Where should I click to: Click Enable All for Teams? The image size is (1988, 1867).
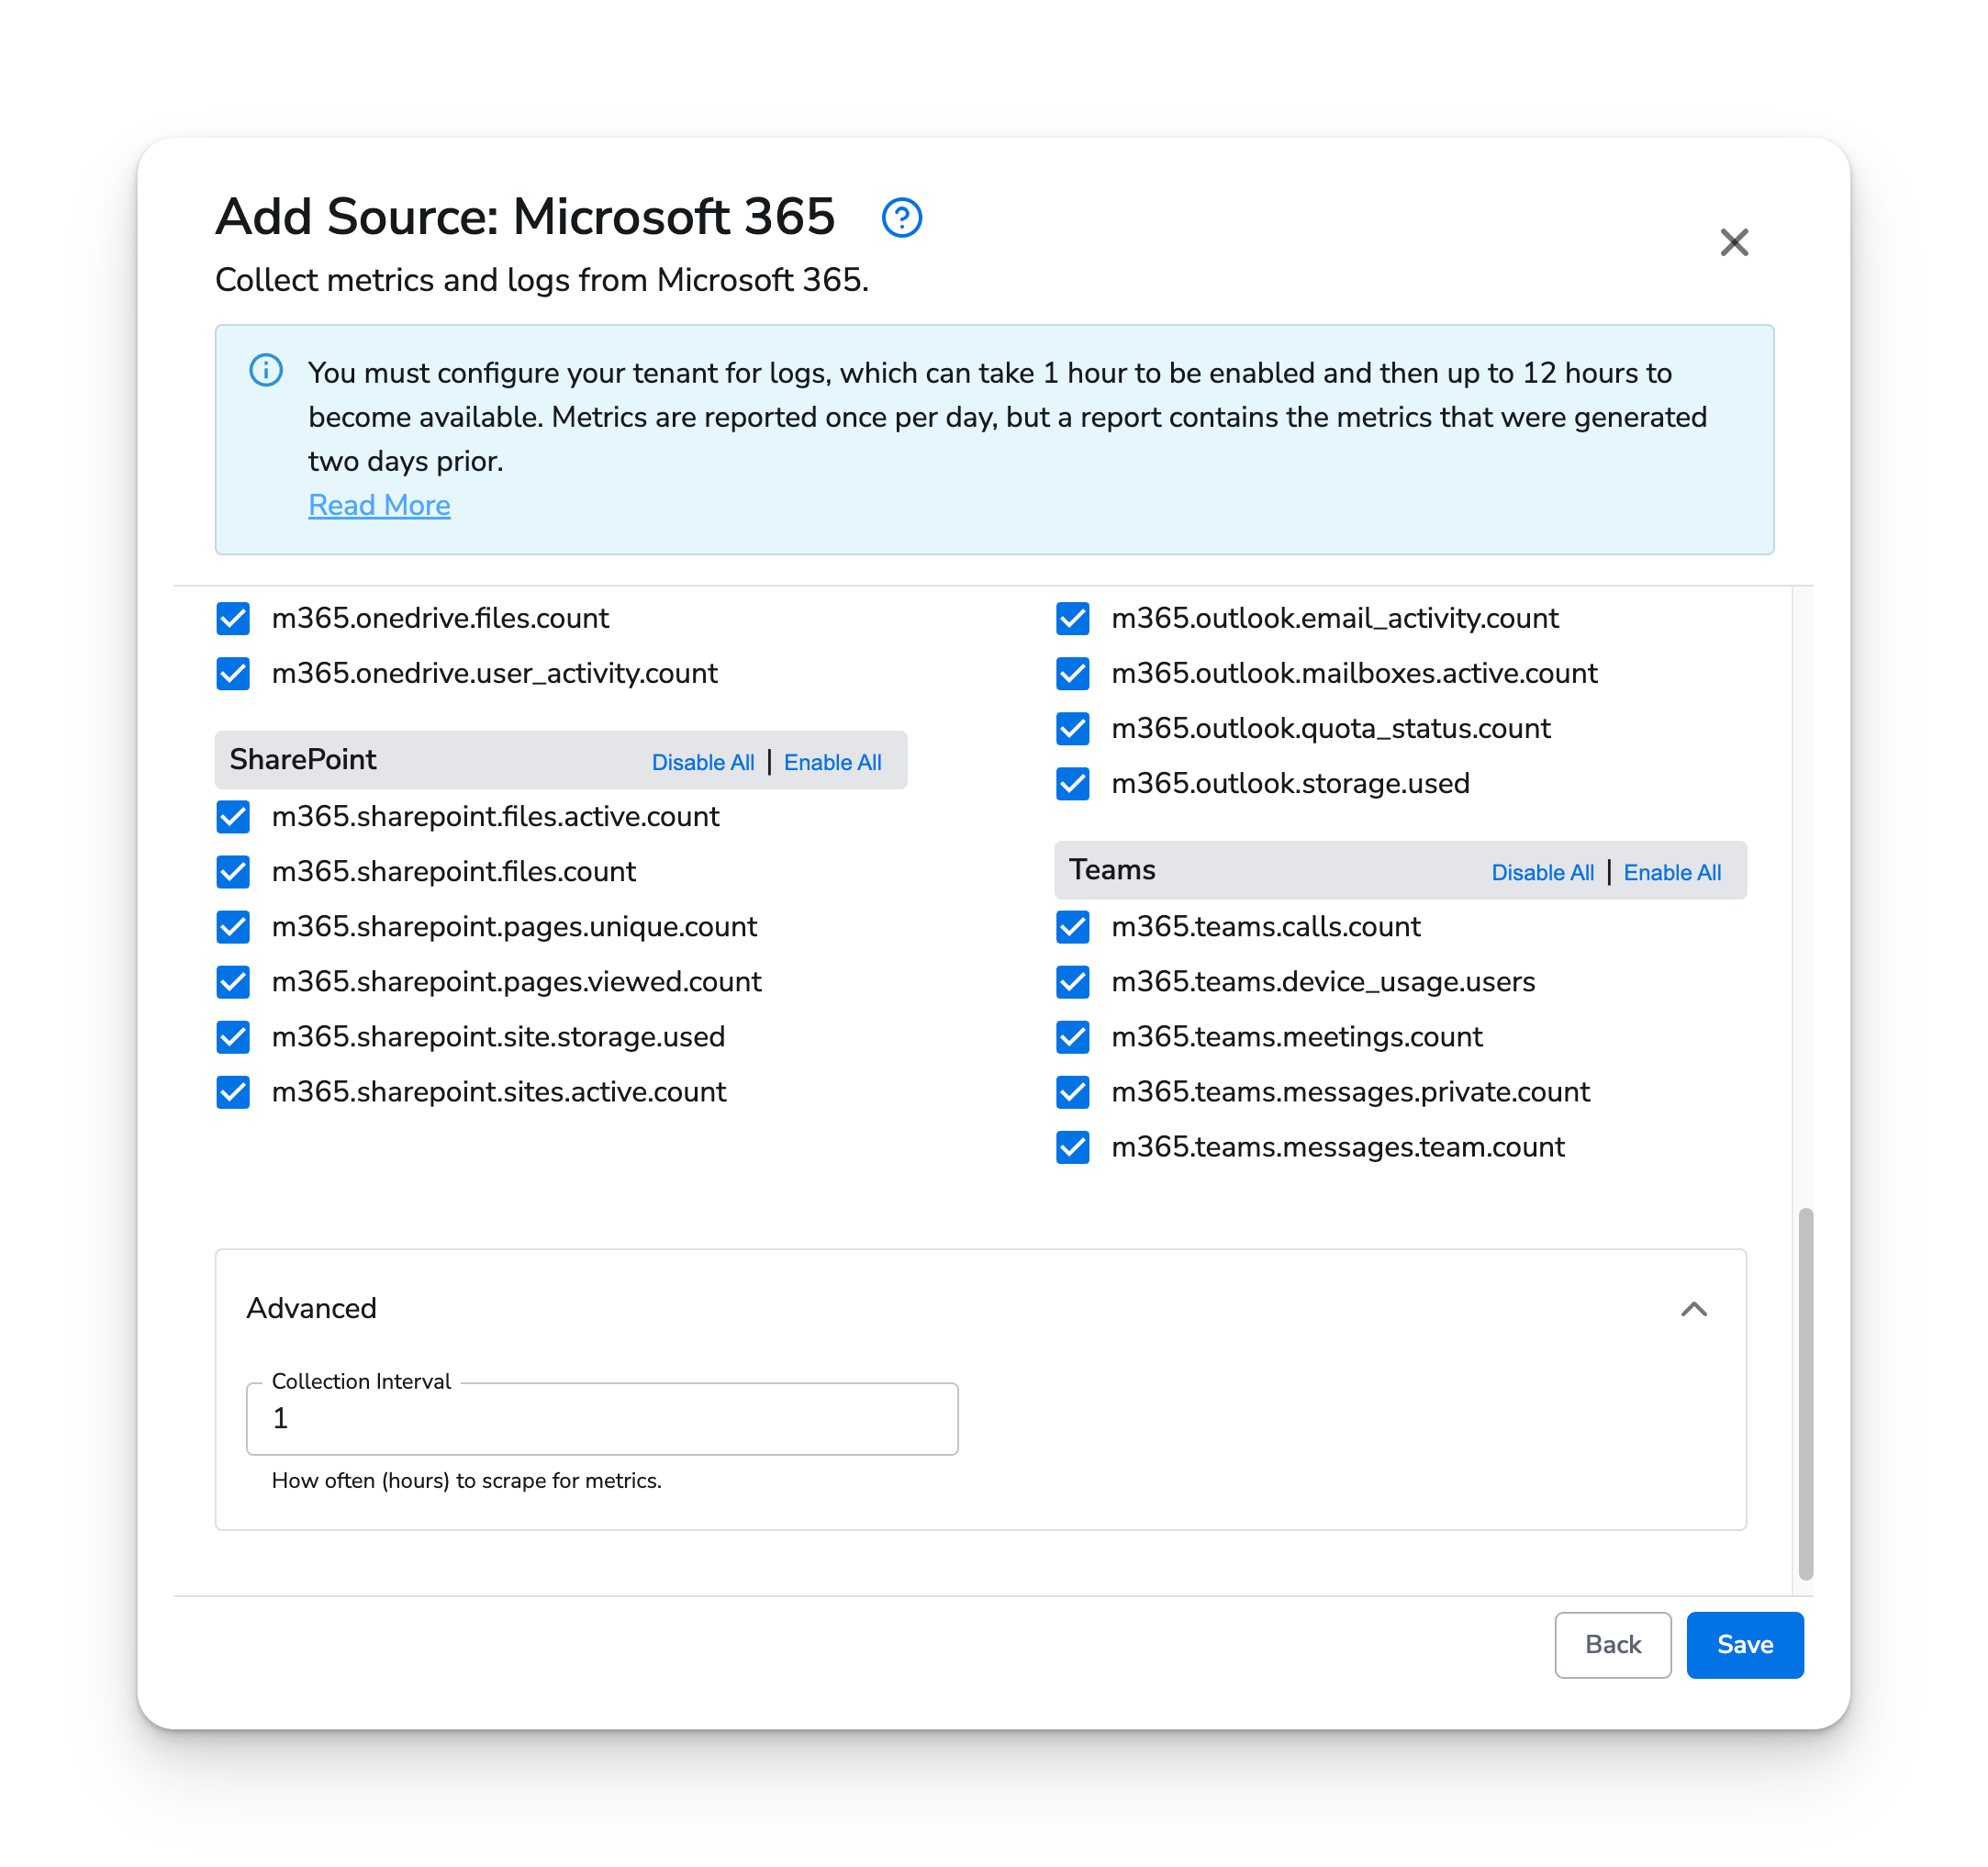tap(1671, 872)
